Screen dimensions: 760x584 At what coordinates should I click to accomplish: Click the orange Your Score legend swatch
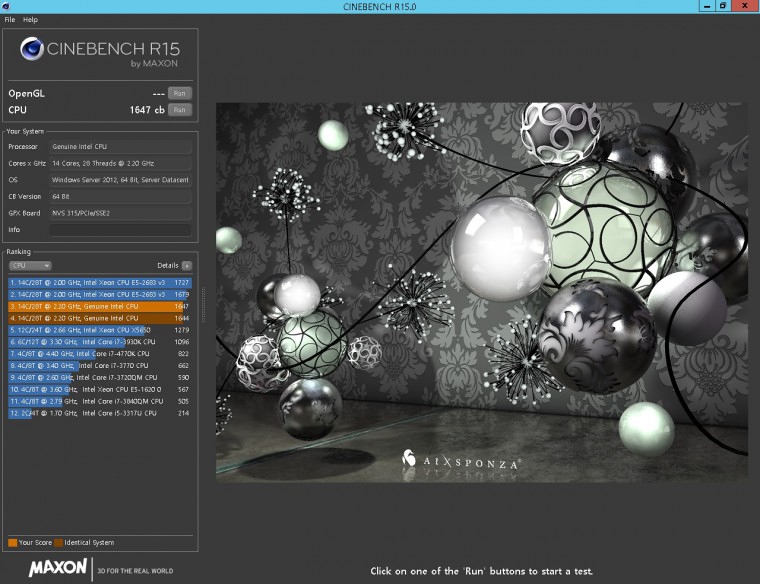(13, 543)
